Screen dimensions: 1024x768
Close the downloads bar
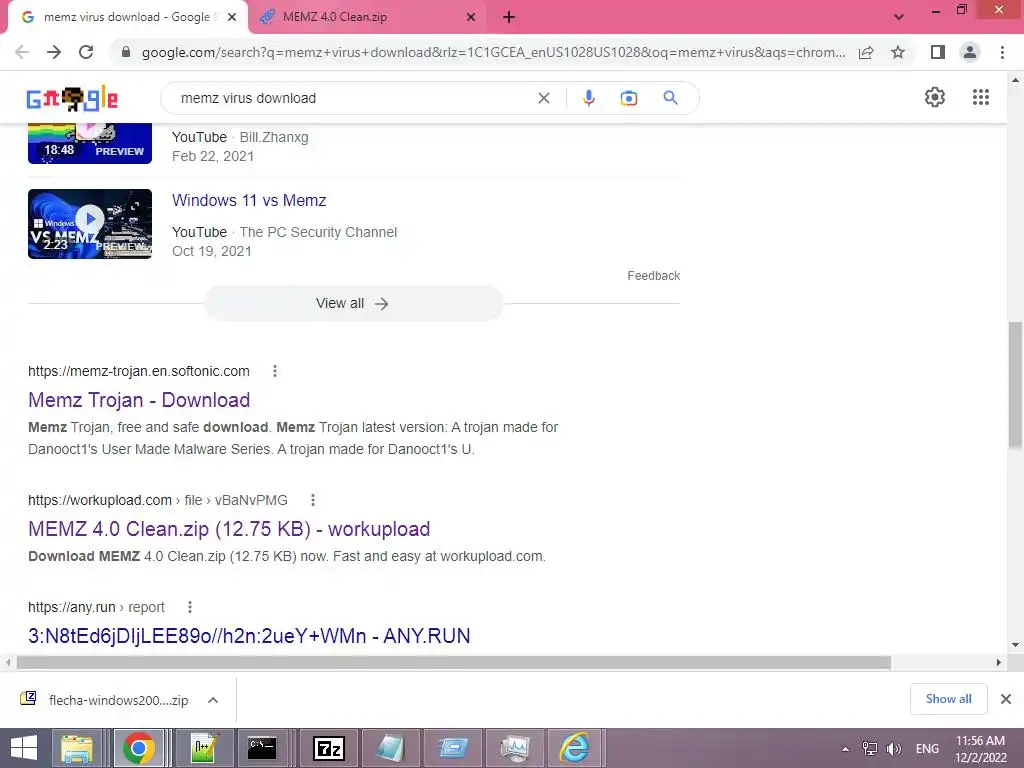1006,699
